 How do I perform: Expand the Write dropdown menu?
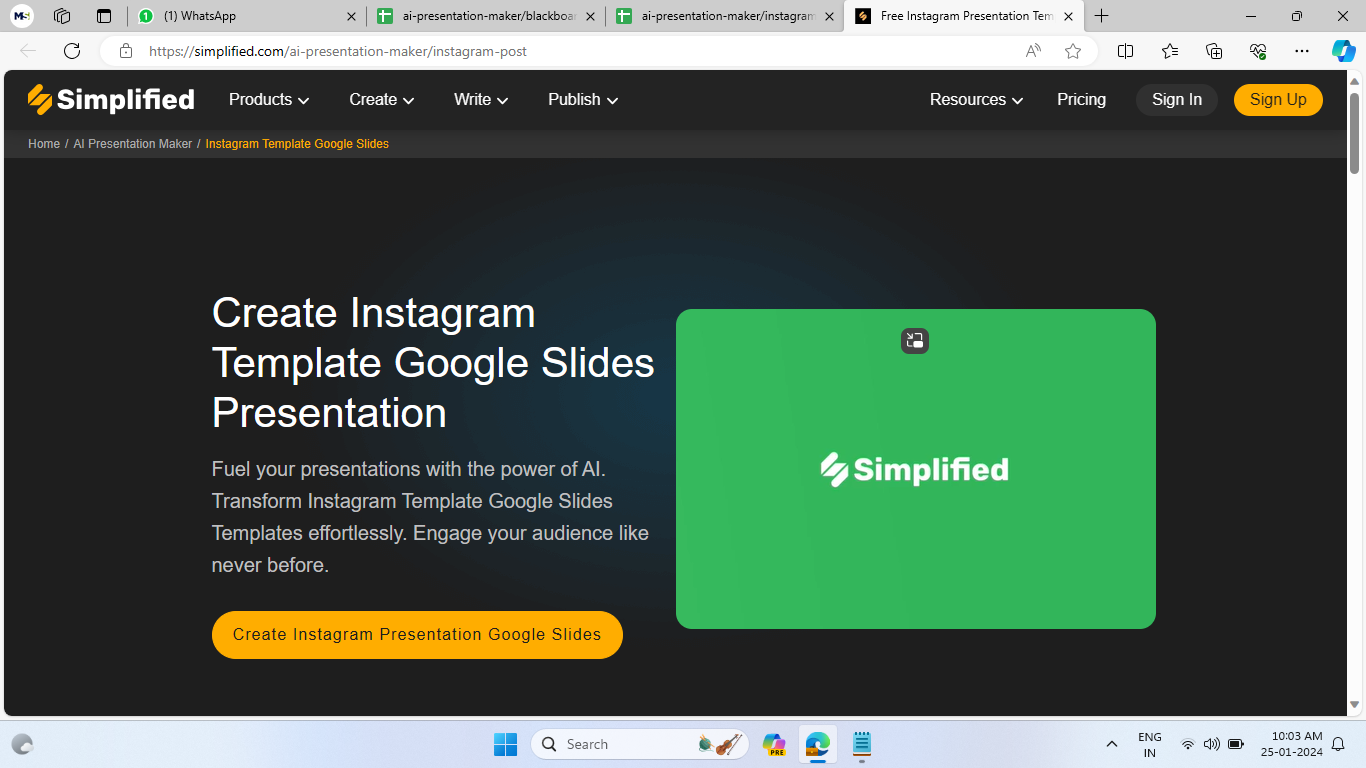(x=481, y=99)
